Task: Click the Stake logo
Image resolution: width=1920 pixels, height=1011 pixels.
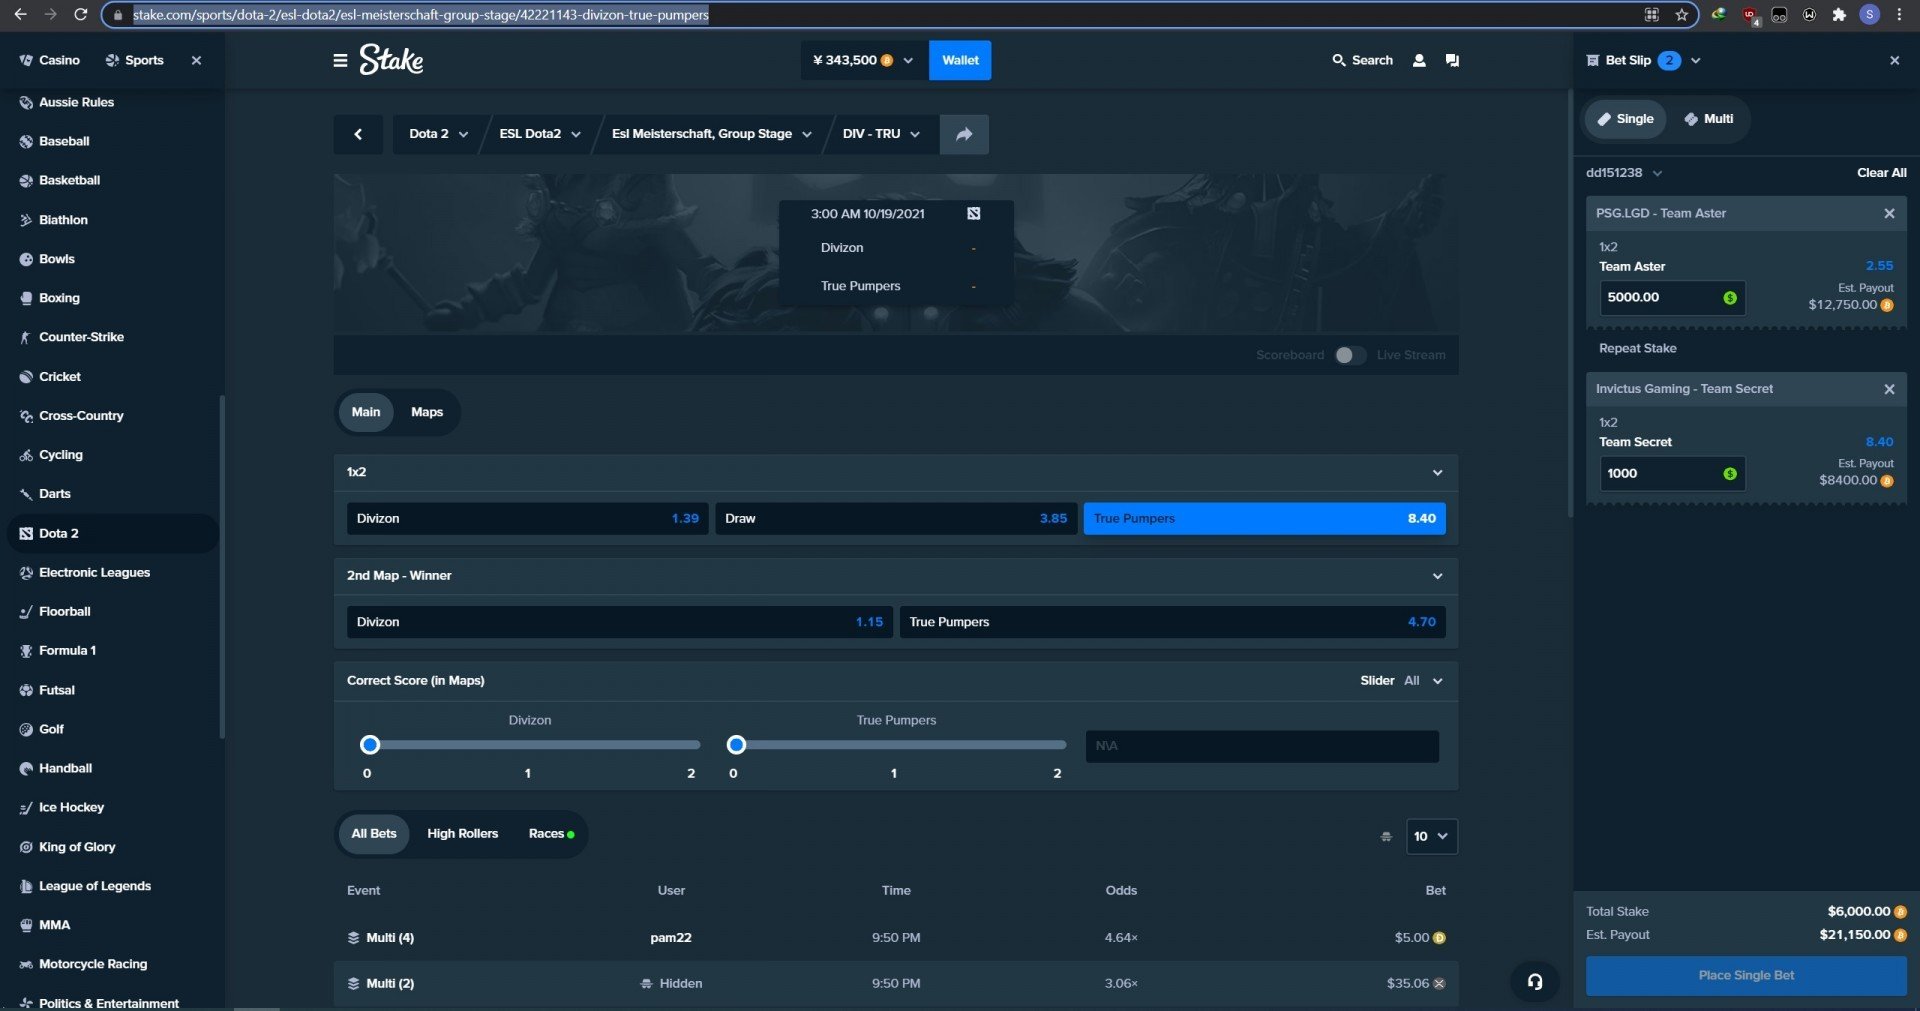Action: tap(391, 60)
